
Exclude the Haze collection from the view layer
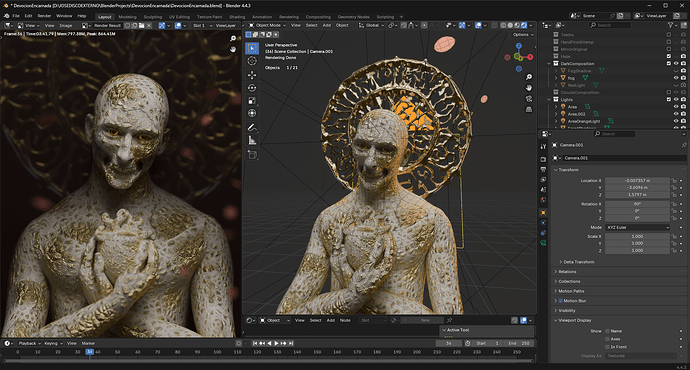click(x=669, y=56)
